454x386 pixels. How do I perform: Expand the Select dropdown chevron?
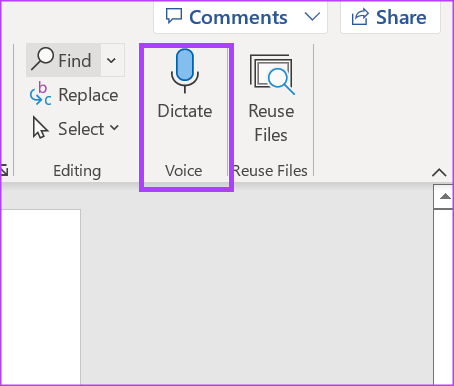tap(114, 127)
